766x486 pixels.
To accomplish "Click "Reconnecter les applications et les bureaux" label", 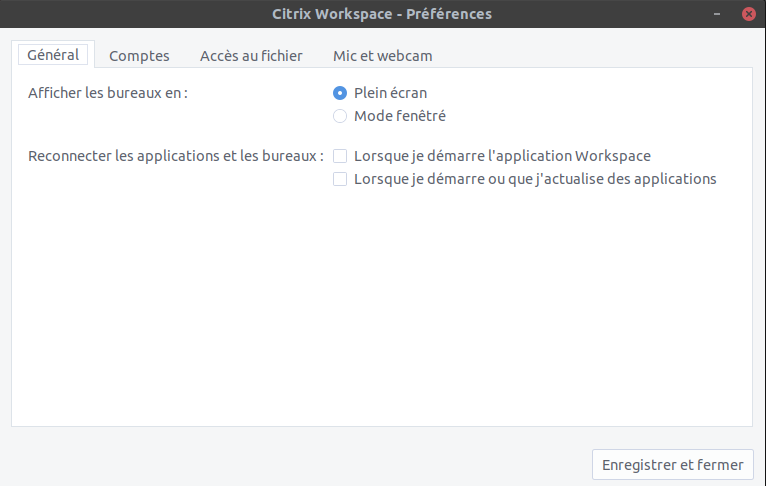I will 176,156.
